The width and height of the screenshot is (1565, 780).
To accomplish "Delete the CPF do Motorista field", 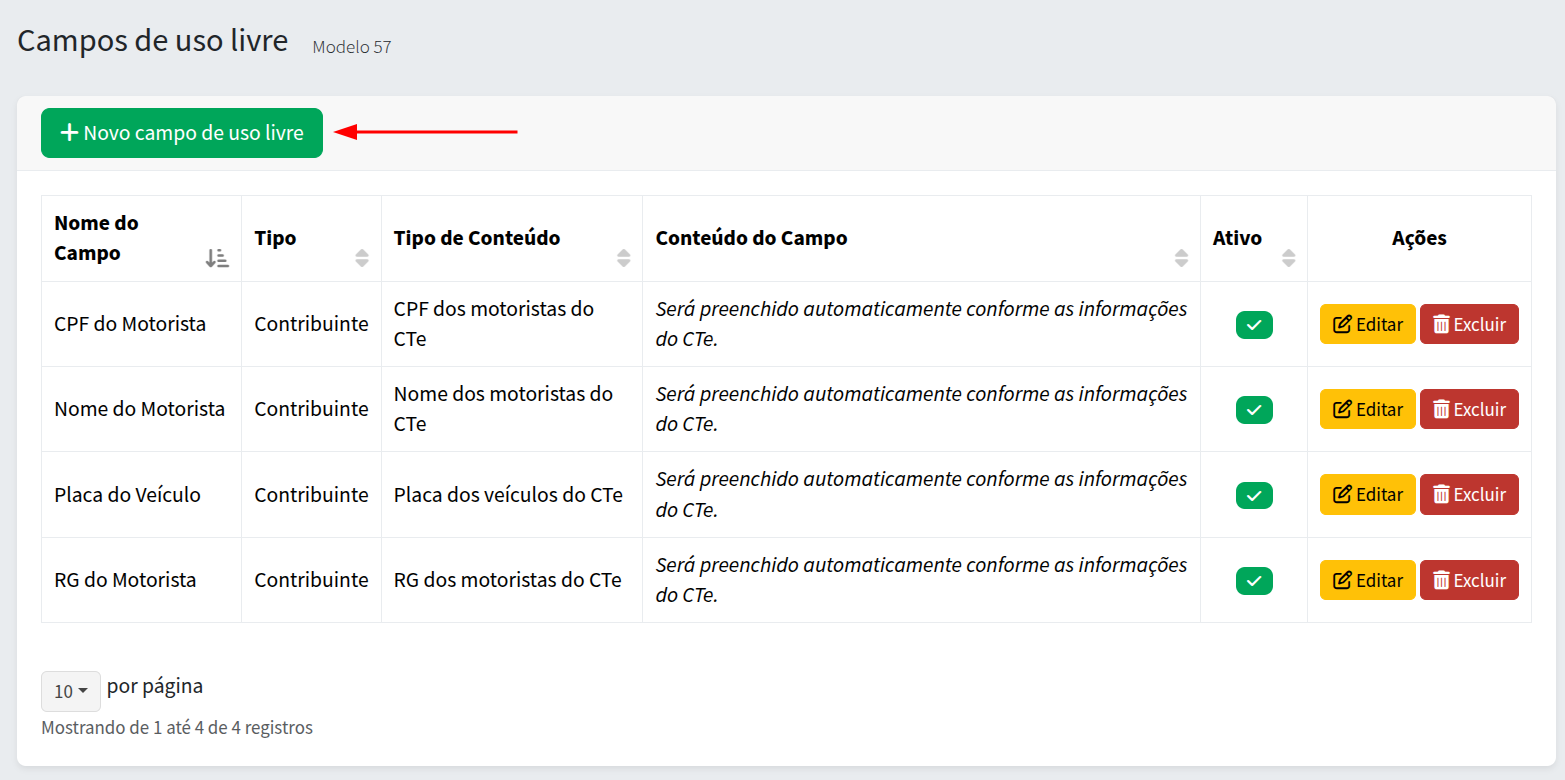I will point(1469,324).
